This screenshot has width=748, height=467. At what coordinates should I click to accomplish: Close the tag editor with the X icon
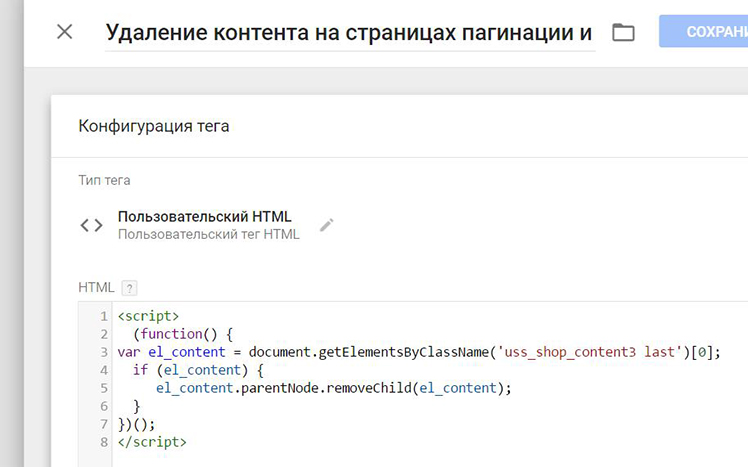pyautogui.click(x=64, y=32)
